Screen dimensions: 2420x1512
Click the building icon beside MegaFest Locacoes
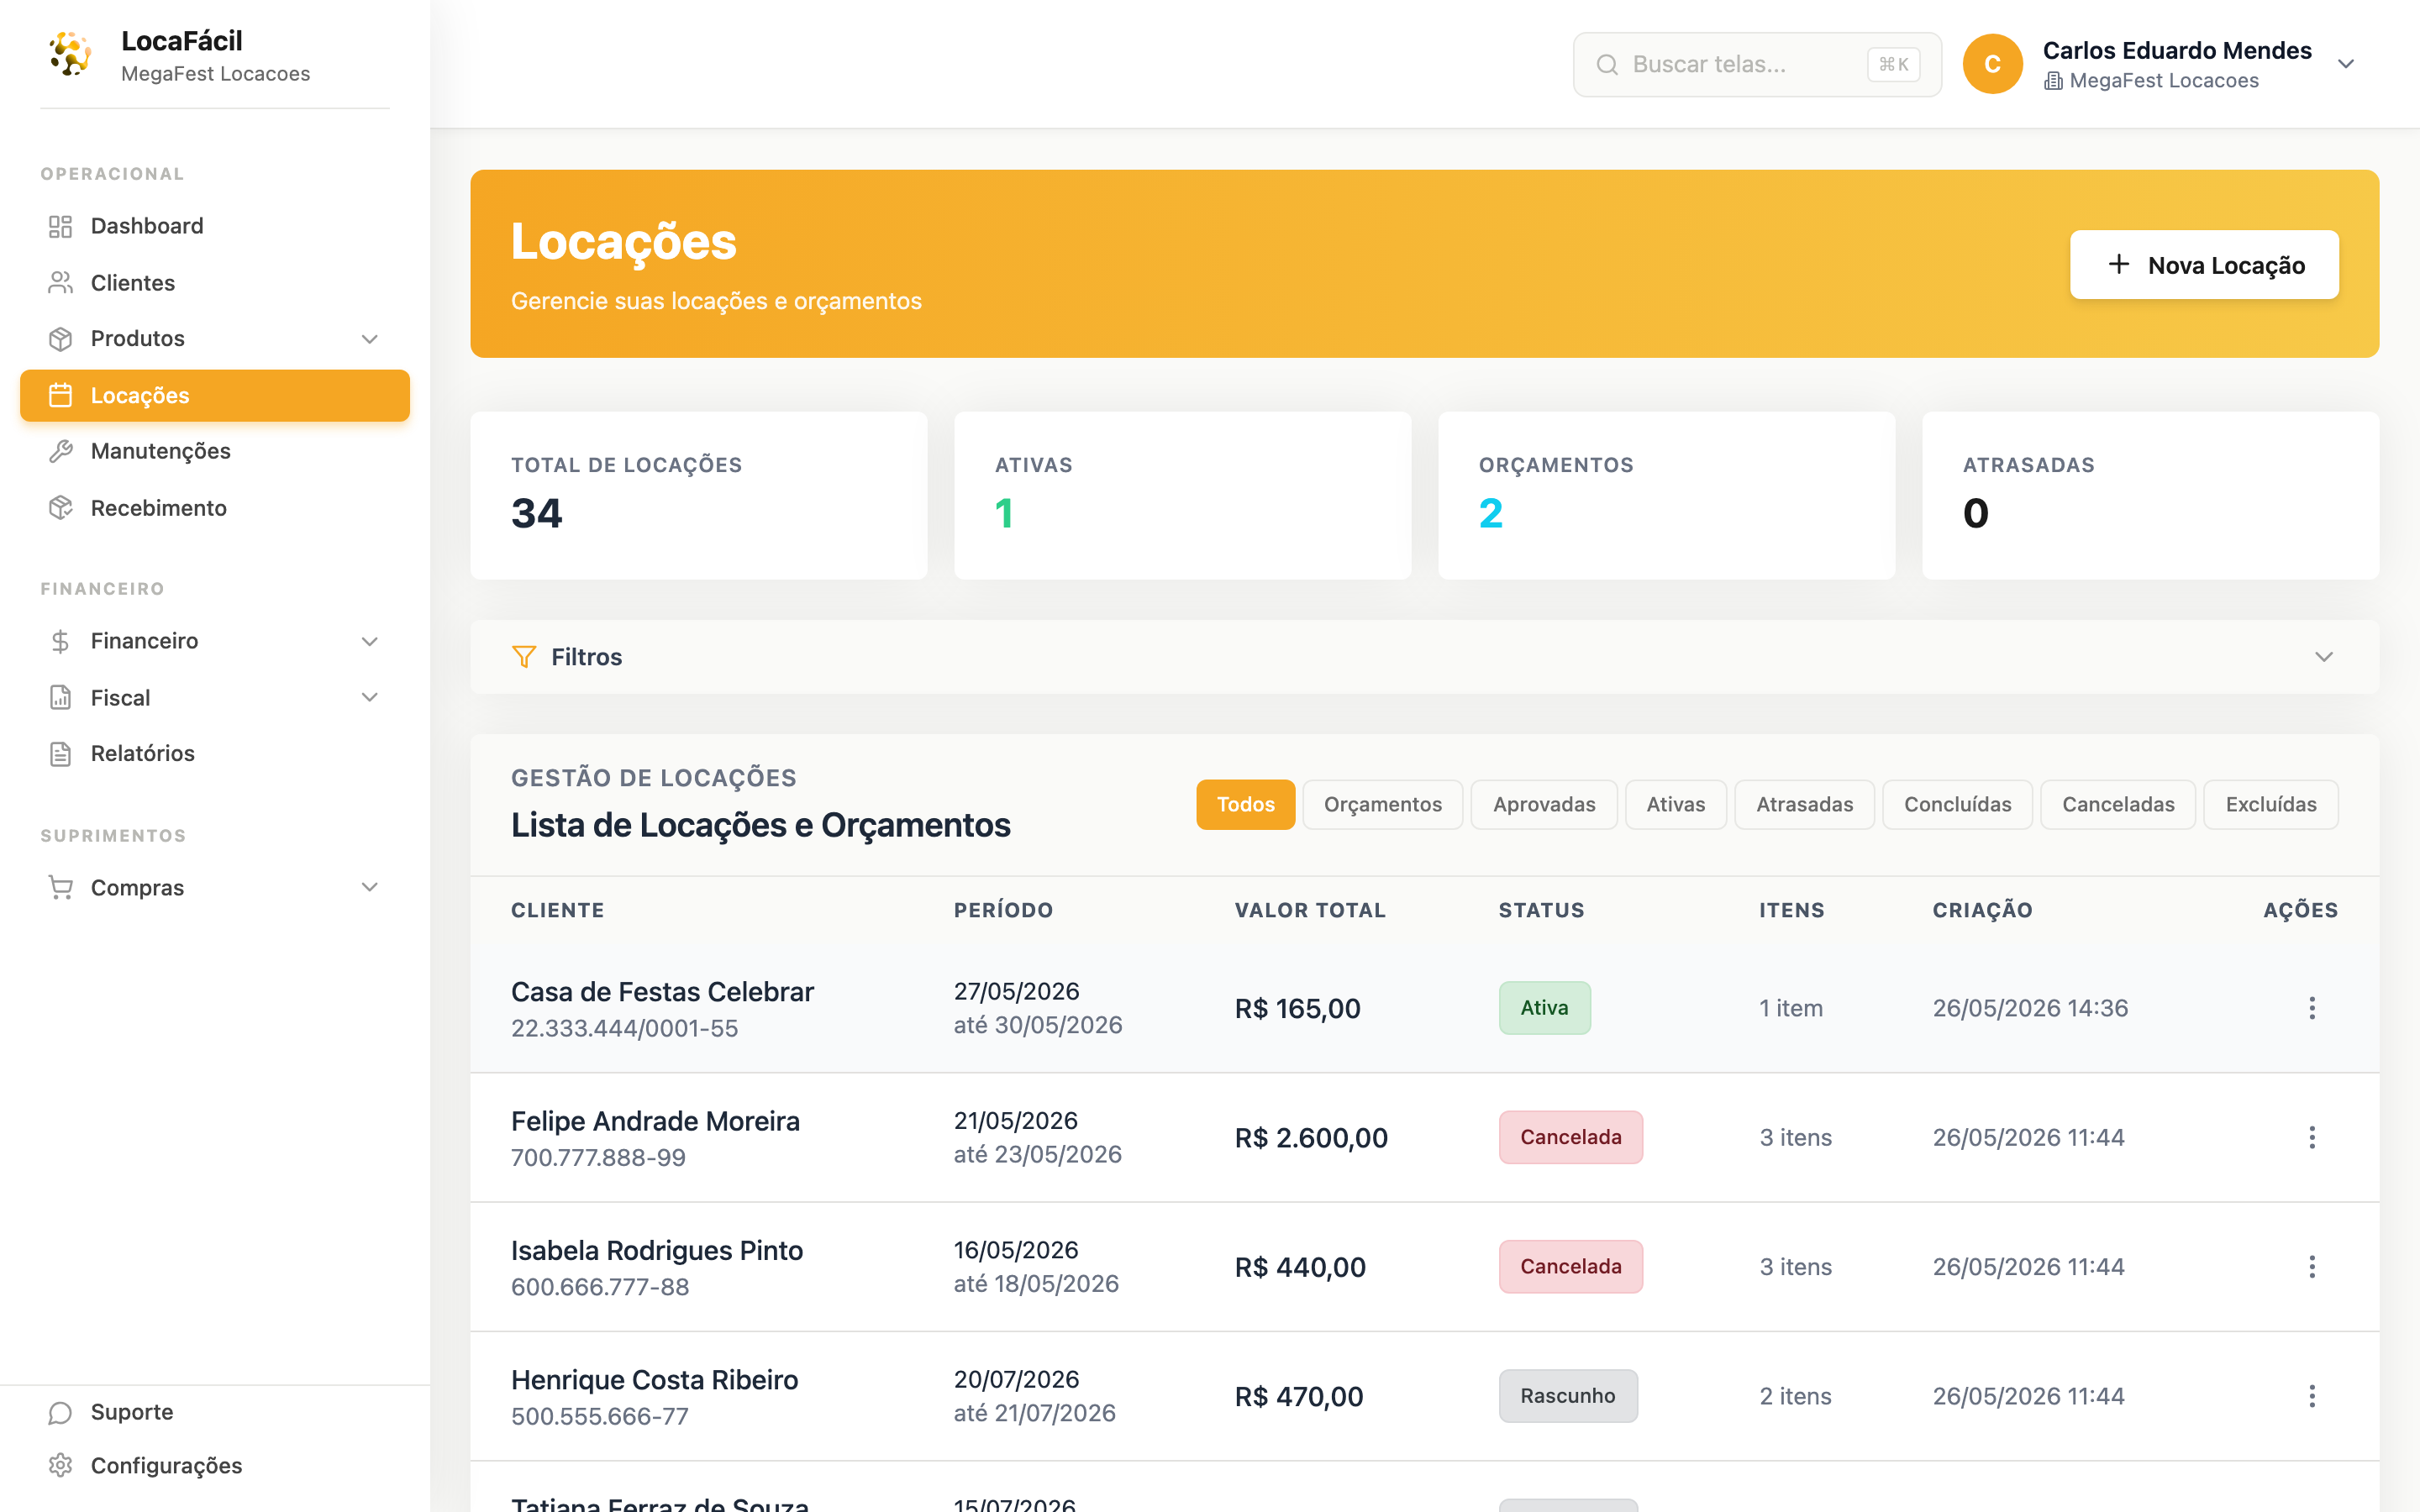[2053, 81]
